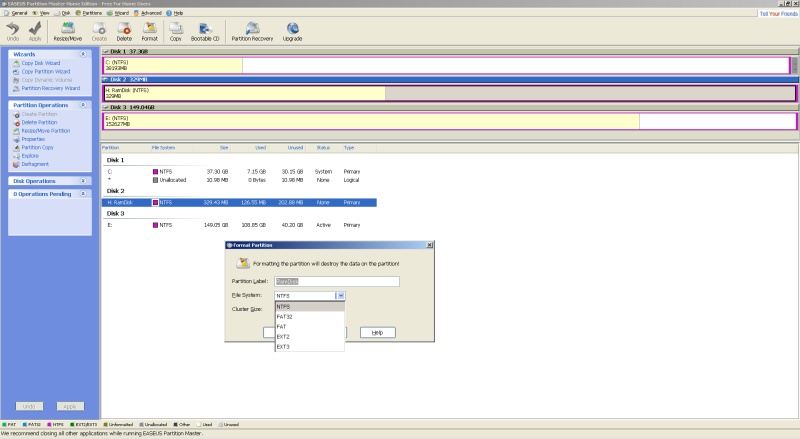This screenshot has width=800, height=439.
Task: Expand the 0 Operations Pending panel
Action: point(83,194)
